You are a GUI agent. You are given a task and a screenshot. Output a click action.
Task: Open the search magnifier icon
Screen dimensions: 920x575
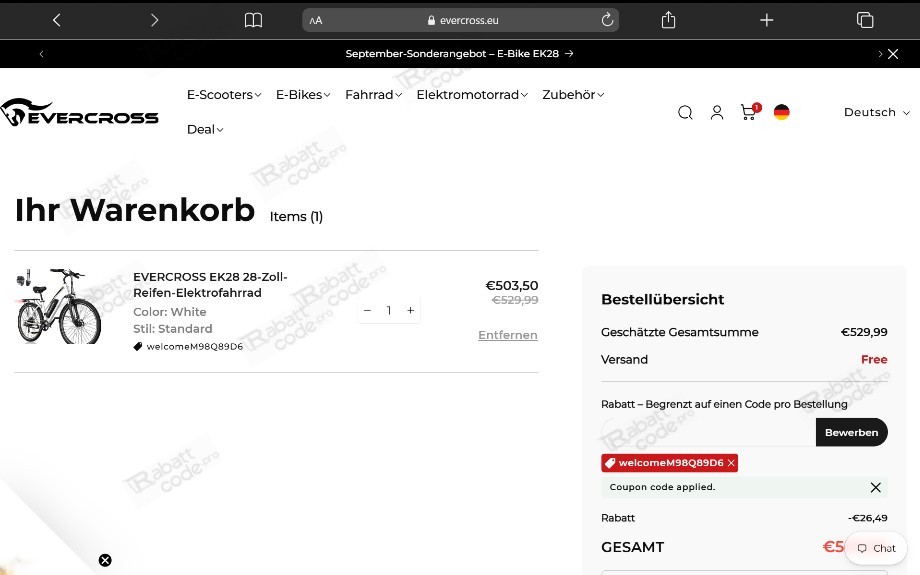[x=685, y=112]
